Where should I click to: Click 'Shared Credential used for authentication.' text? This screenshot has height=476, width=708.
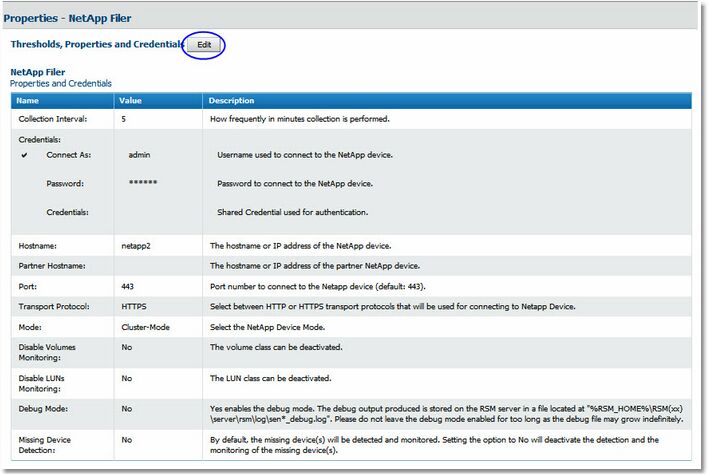click(x=293, y=212)
